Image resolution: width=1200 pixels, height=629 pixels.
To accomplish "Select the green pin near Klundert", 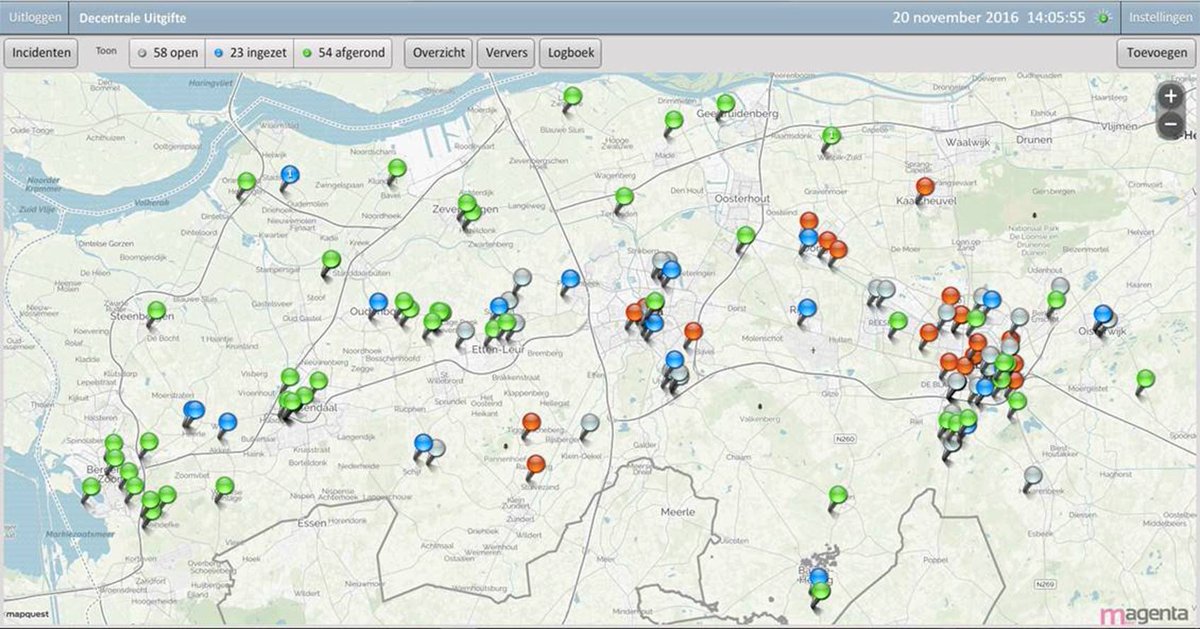I will click(x=397, y=168).
